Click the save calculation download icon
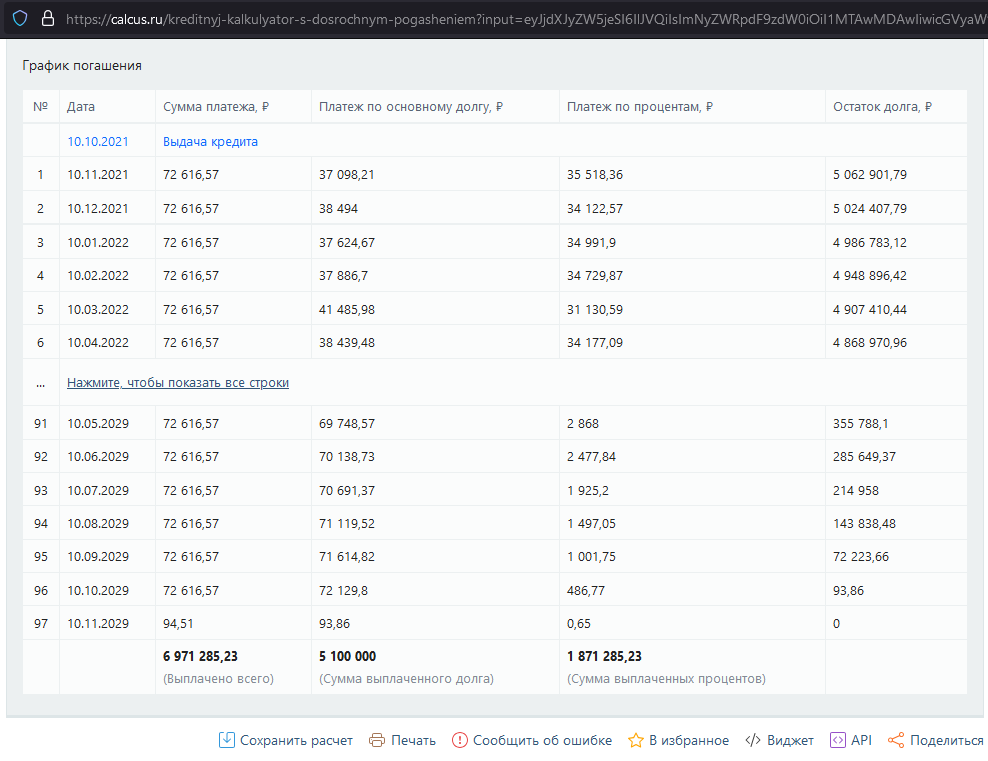 (x=227, y=740)
